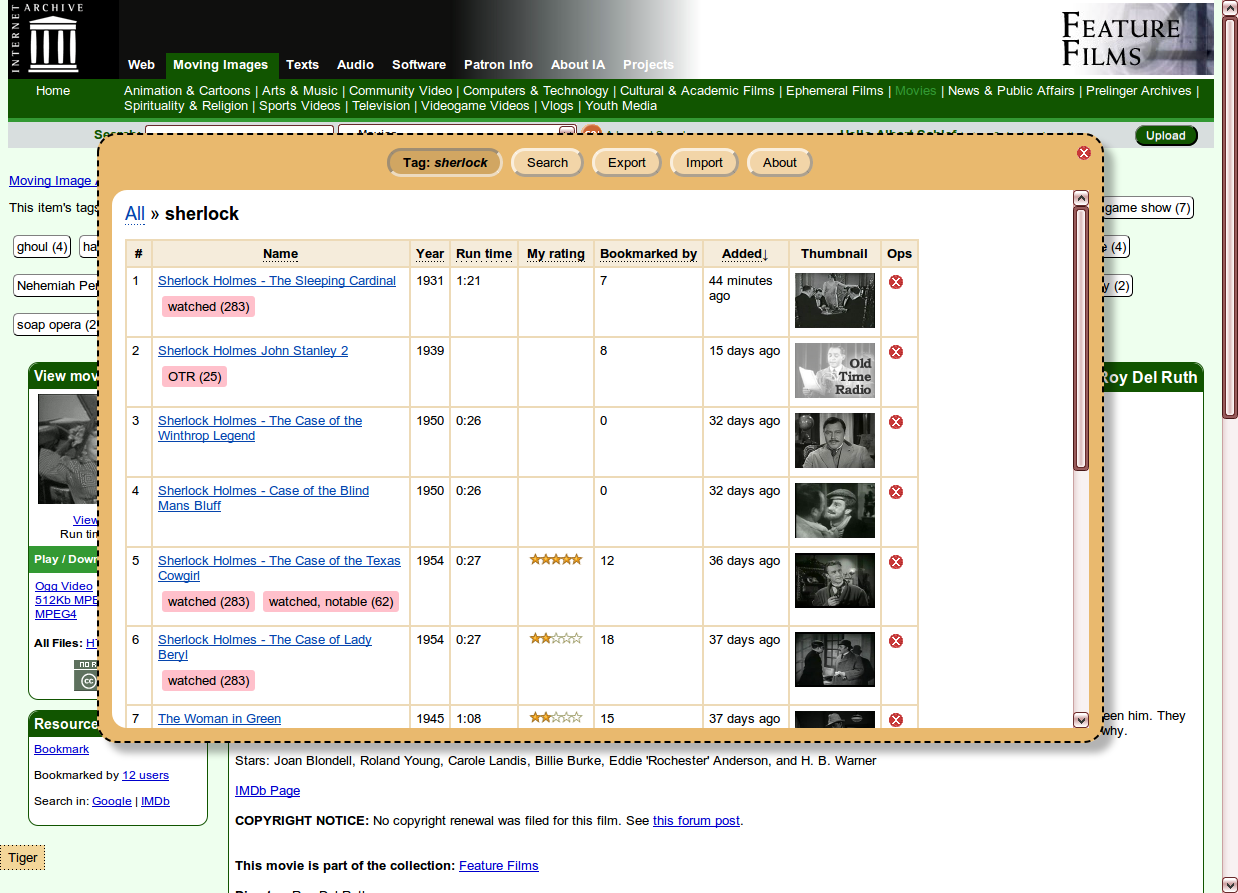Sort by the Bookmarked by column
The height and width of the screenshot is (893, 1238).
[x=649, y=254]
